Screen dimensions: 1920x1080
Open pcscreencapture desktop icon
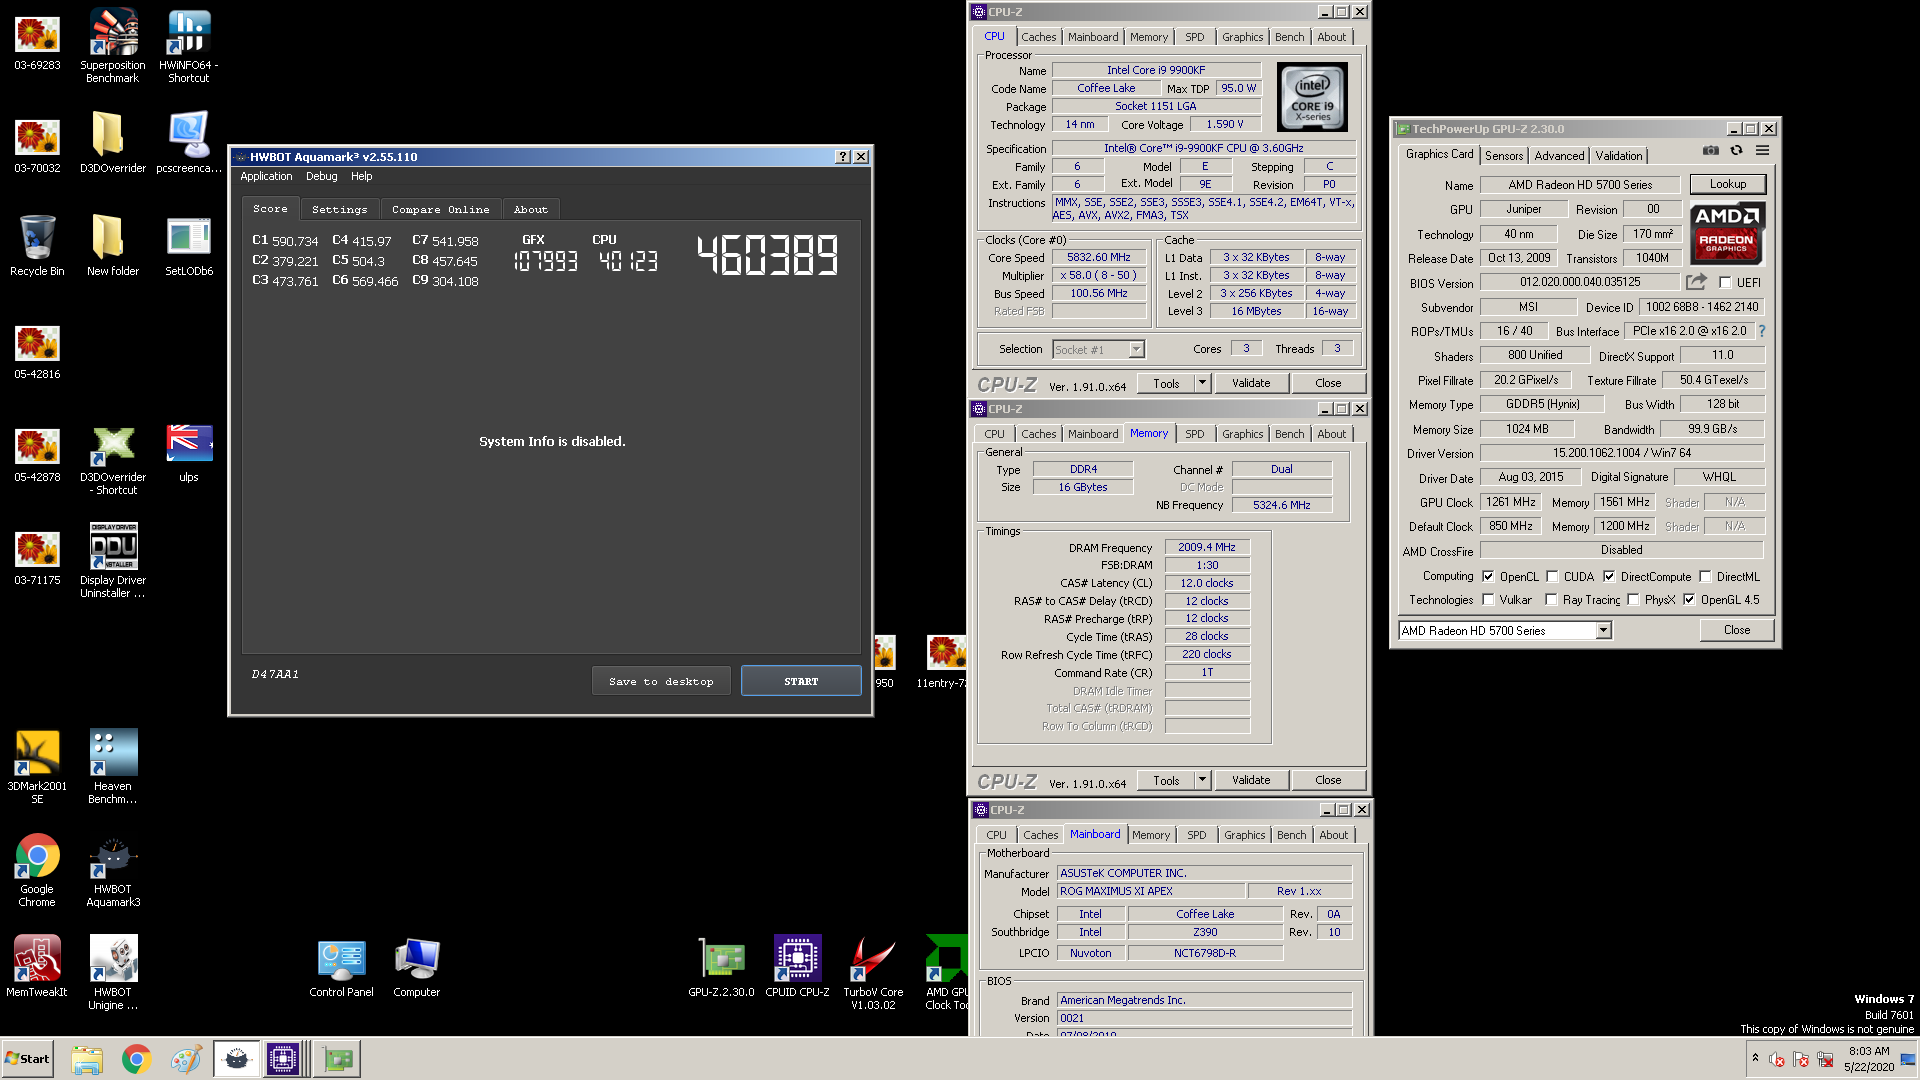coord(189,142)
